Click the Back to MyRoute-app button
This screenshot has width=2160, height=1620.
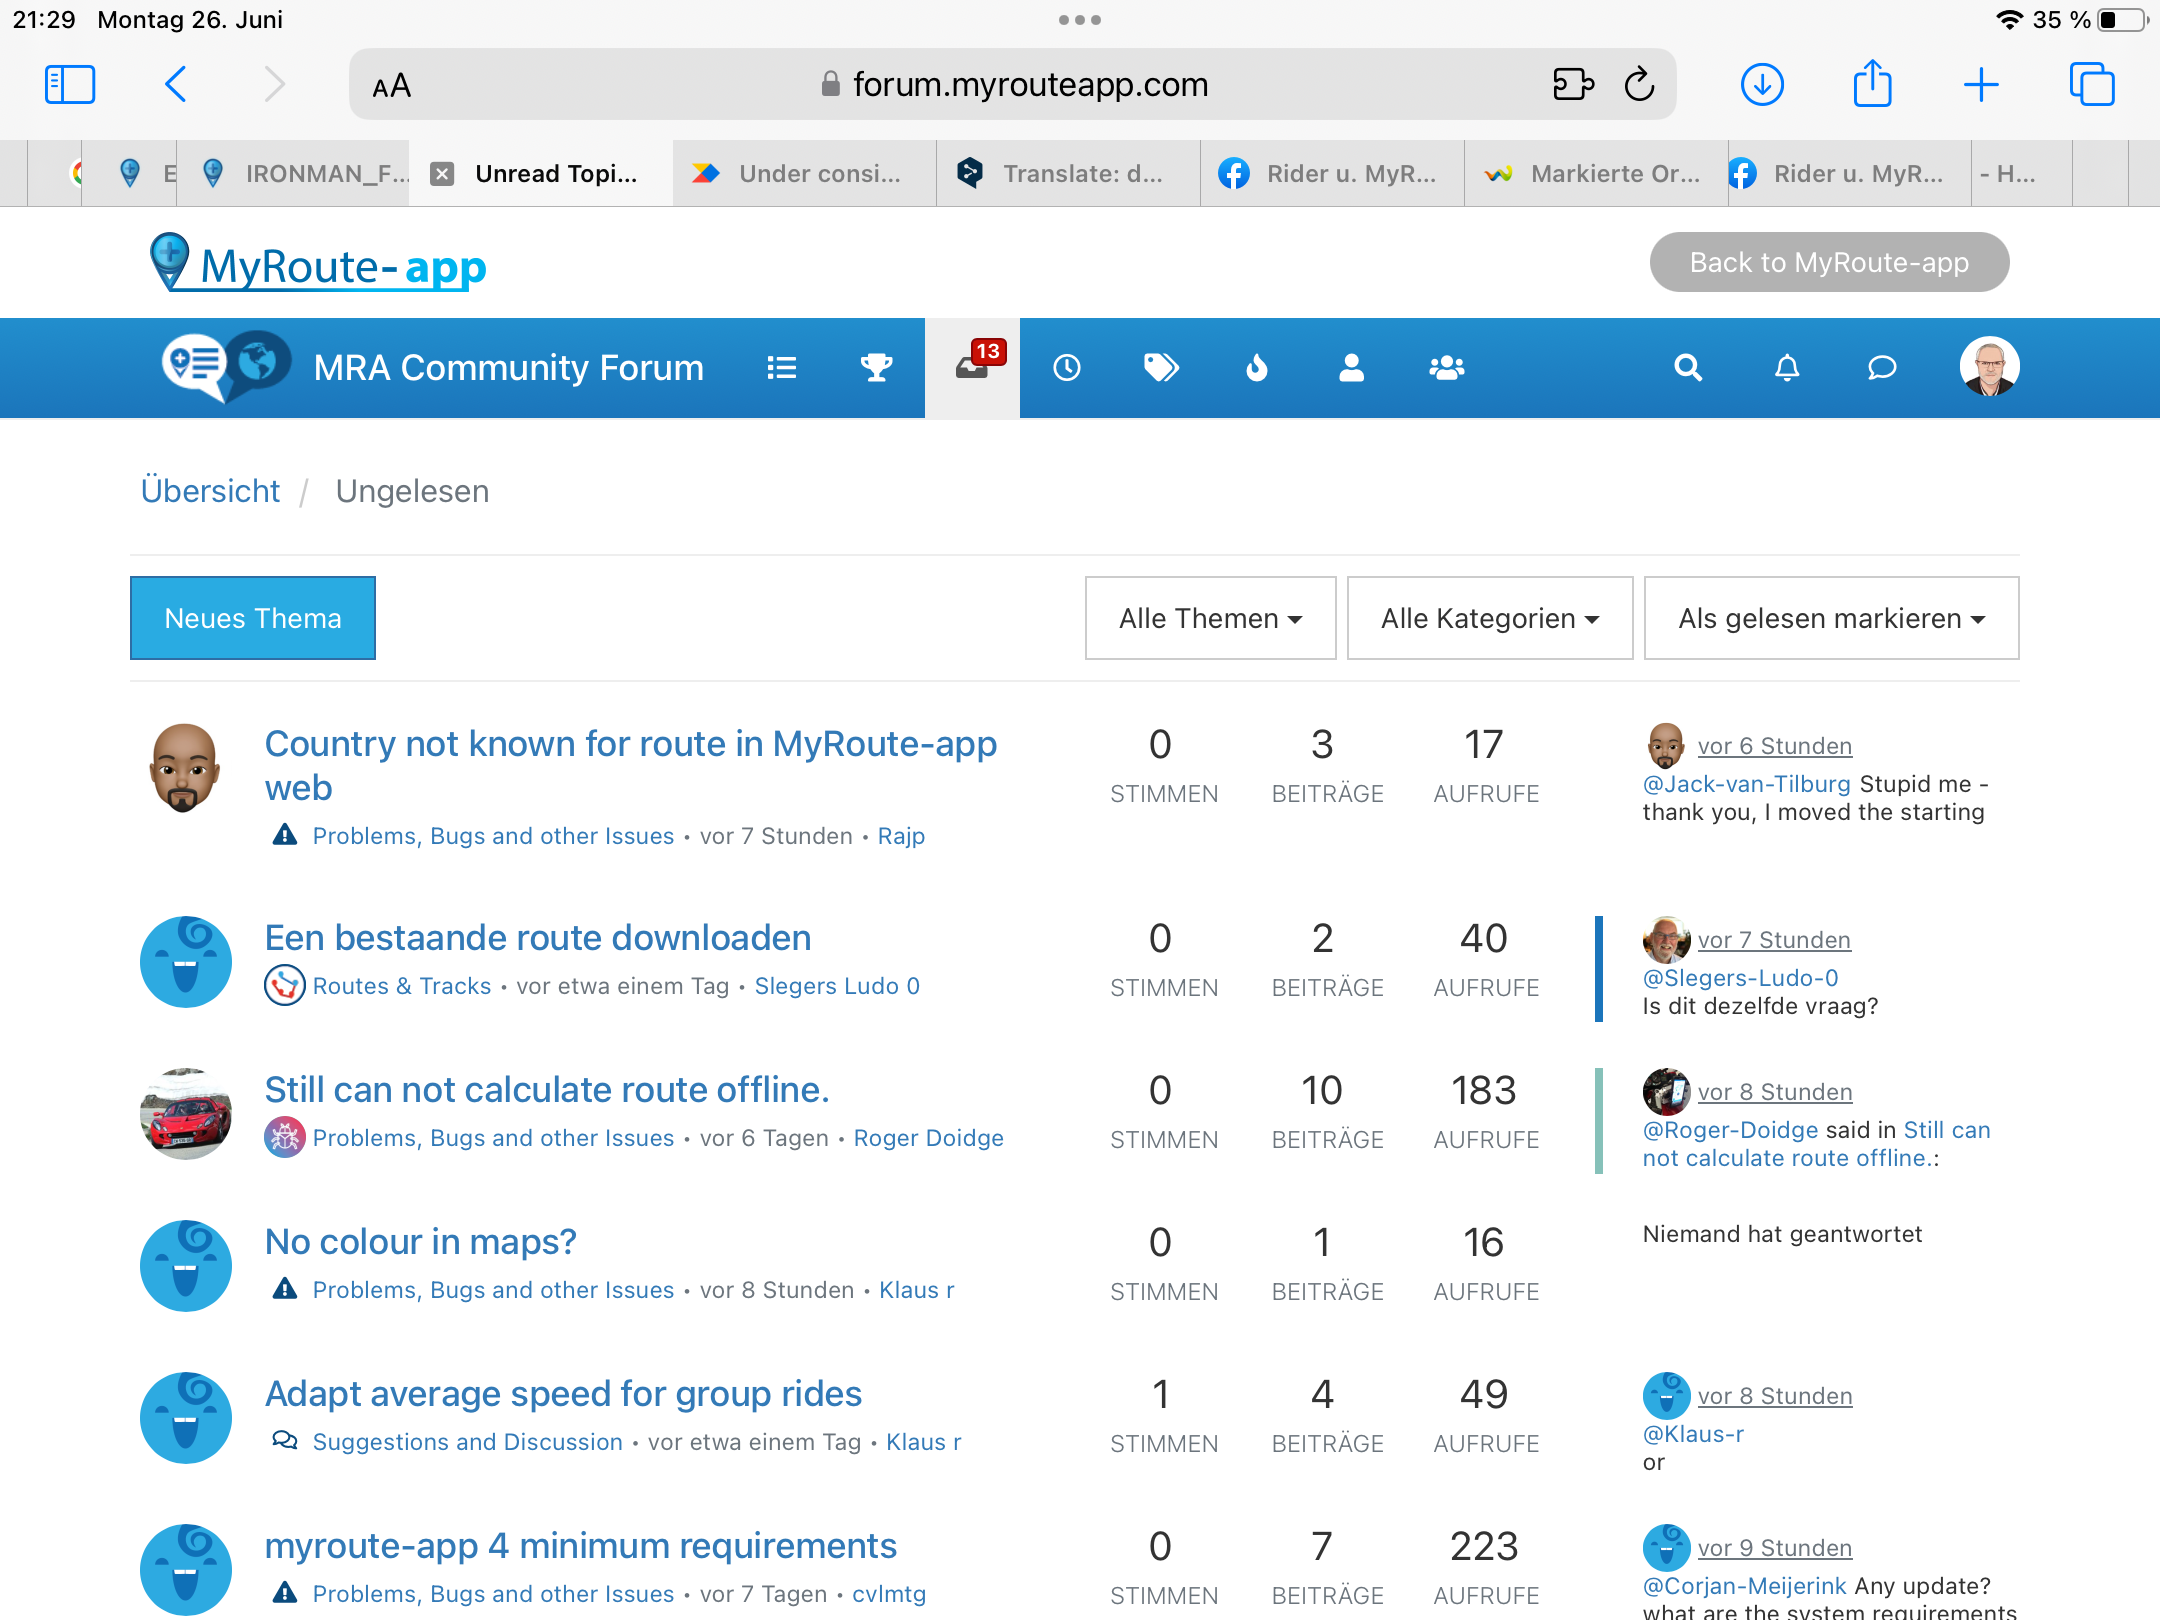pos(1829,262)
